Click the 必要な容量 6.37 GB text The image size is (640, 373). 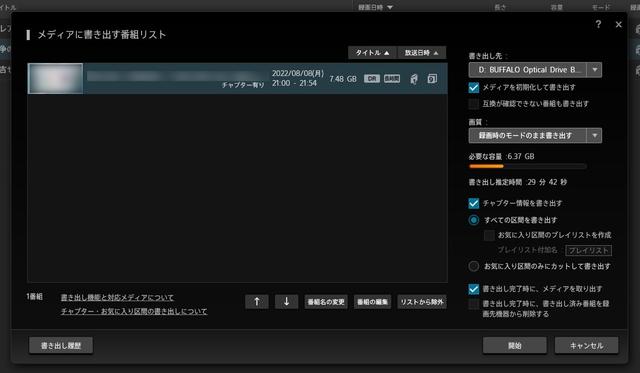(501, 156)
